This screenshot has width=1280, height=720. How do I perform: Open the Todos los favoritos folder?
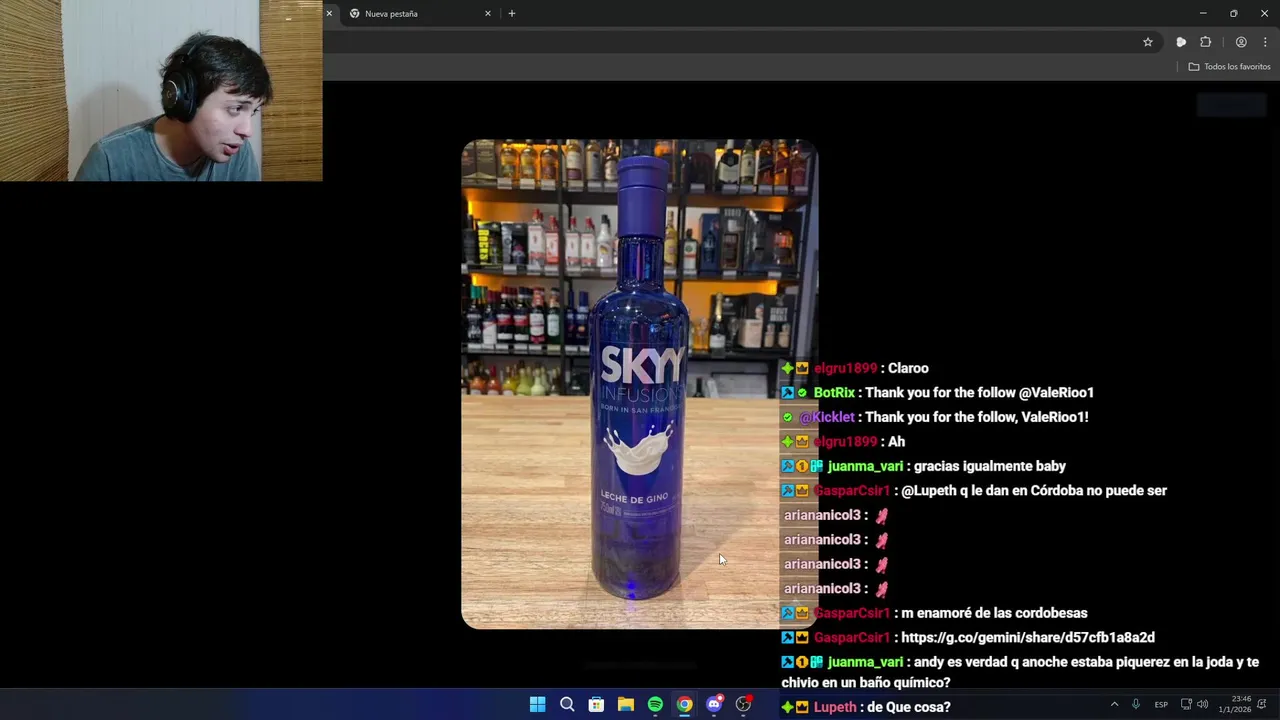(x=1229, y=66)
